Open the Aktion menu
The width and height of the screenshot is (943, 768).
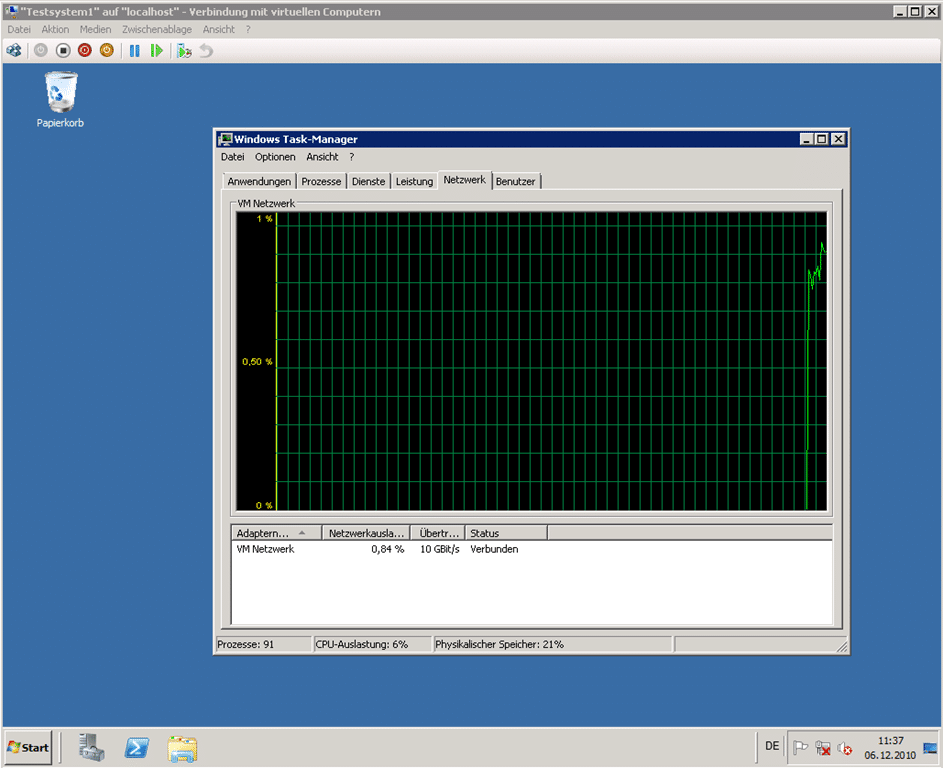55,29
